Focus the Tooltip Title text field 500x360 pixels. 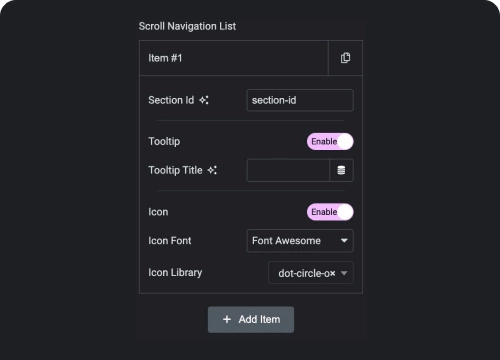tap(288, 170)
